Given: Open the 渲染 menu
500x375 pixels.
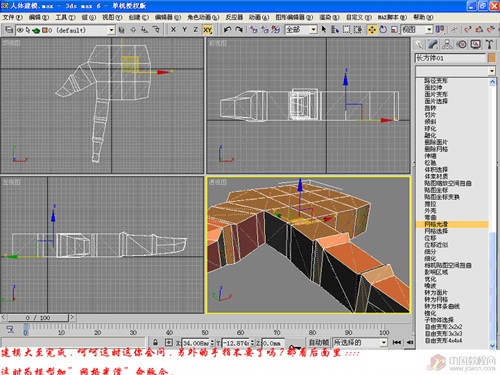Looking at the screenshot, I should tap(329, 17).
